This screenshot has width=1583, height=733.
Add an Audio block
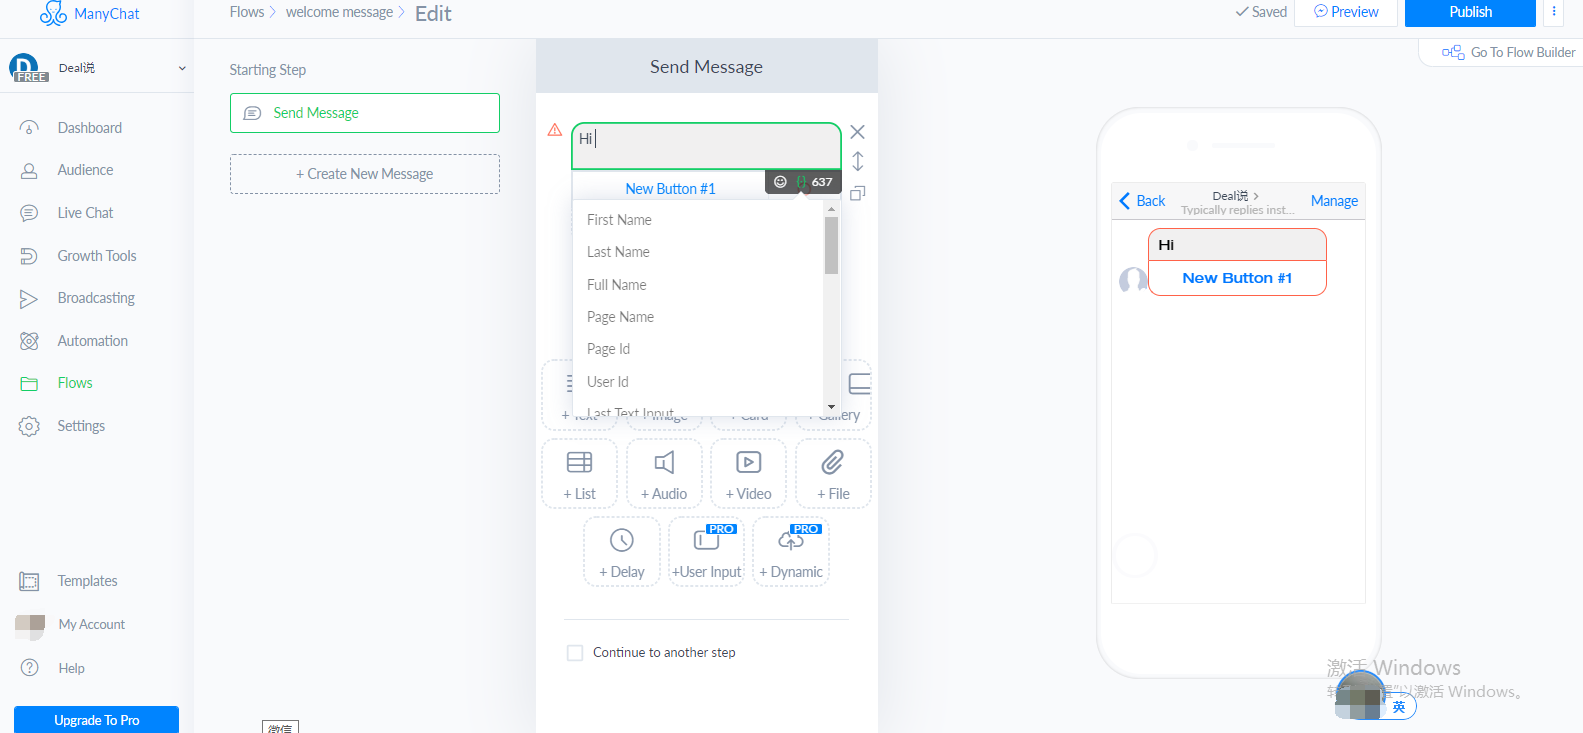coord(664,474)
